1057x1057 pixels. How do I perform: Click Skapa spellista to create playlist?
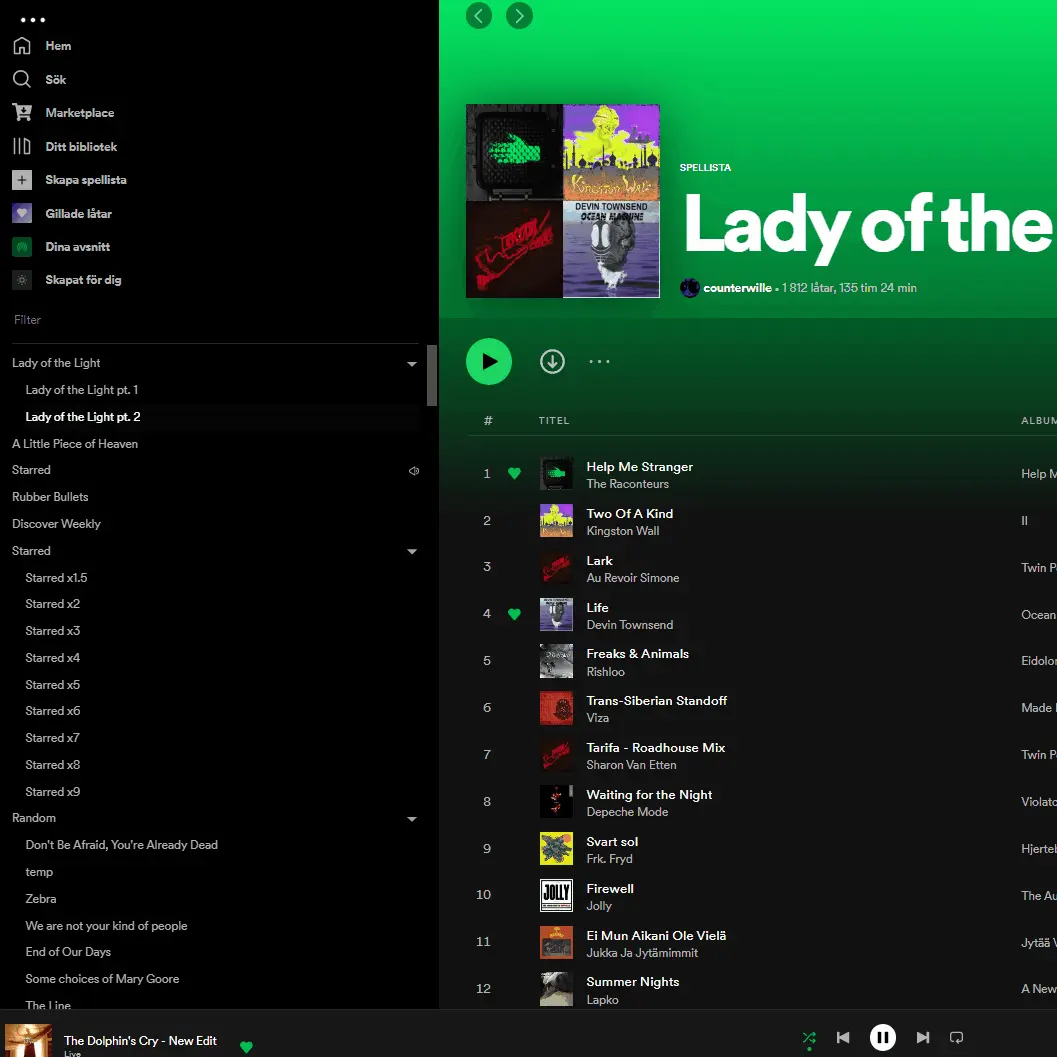(x=86, y=180)
